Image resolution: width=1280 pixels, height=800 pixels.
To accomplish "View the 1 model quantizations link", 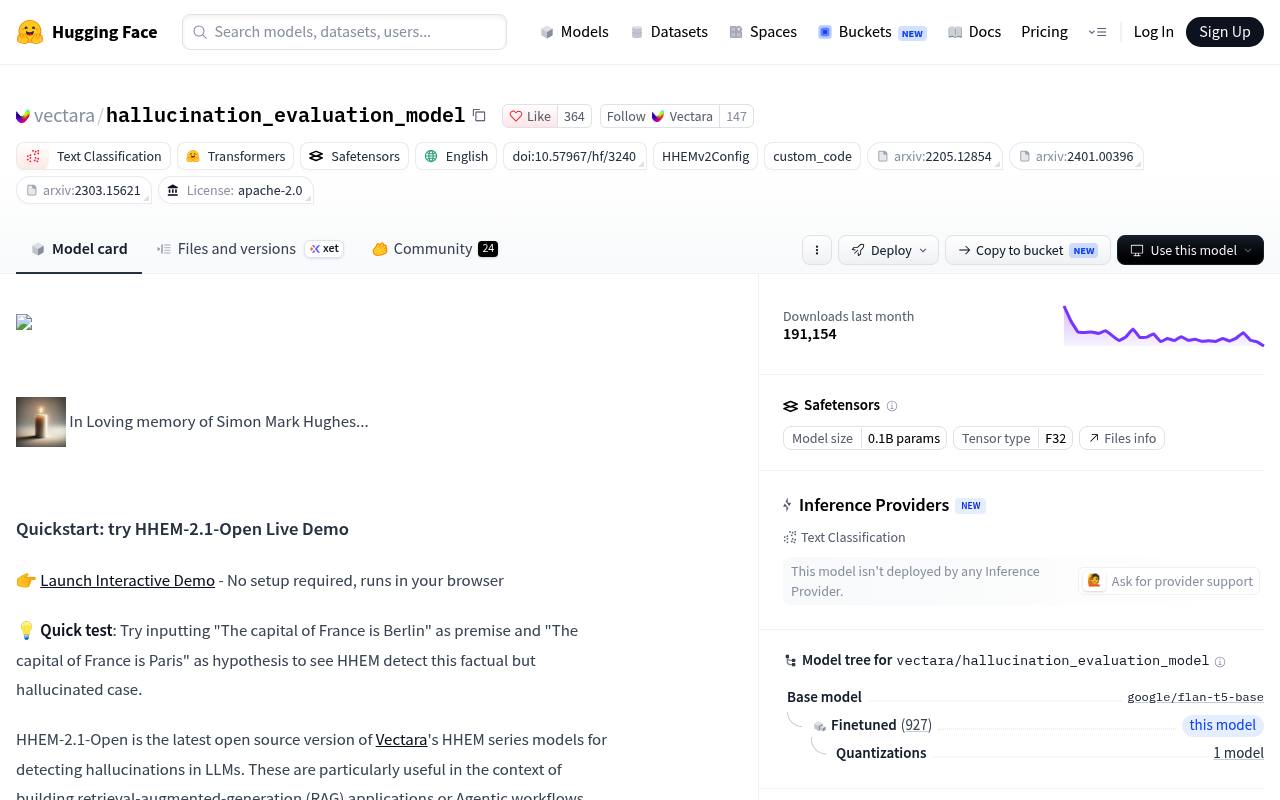I will (x=1238, y=753).
